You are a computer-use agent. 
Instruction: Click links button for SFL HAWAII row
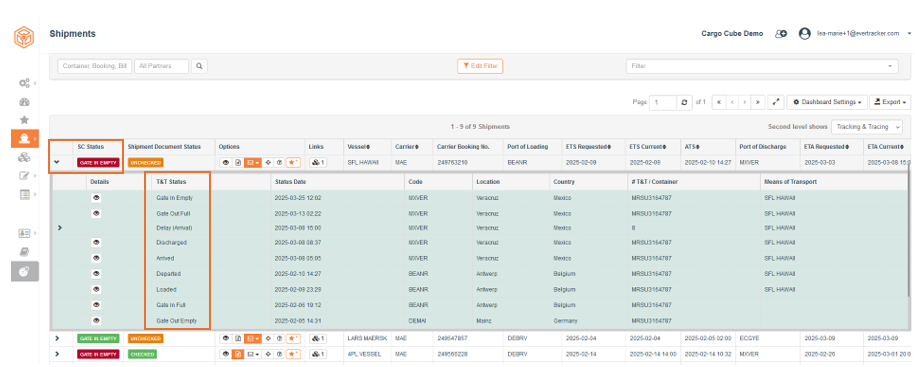[318, 163]
